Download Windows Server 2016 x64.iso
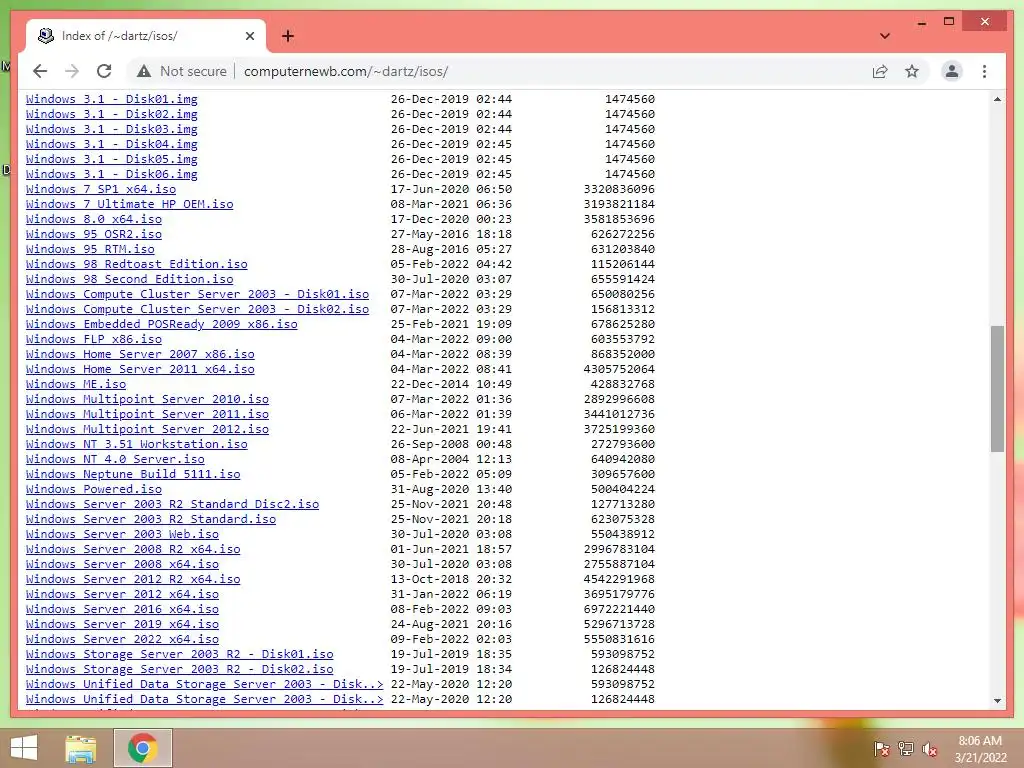 coord(122,610)
